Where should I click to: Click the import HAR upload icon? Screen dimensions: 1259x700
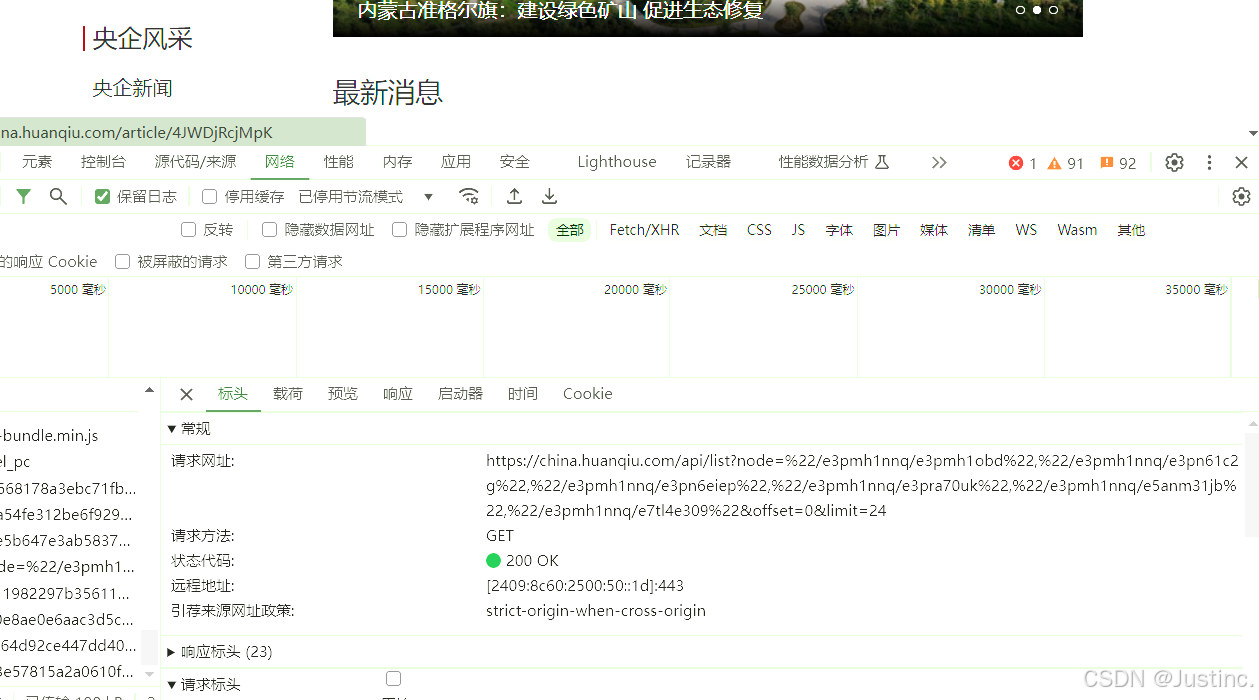tap(514, 196)
